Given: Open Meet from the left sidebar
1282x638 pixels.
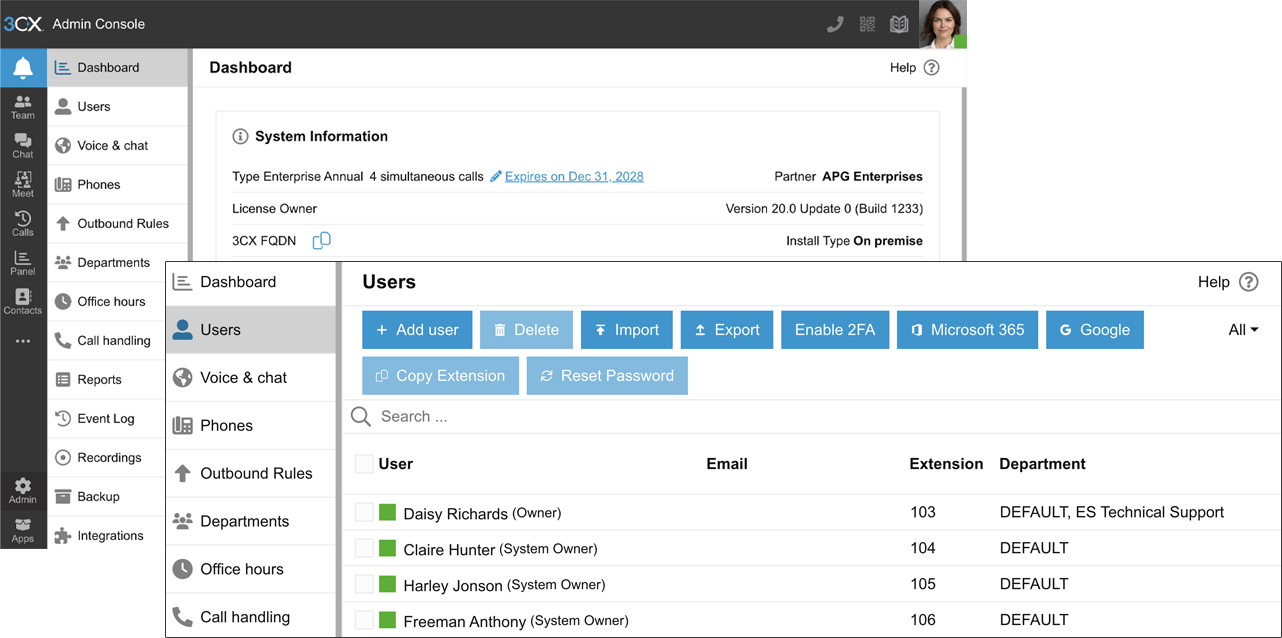Looking at the screenshot, I should [x=22, y=184].
